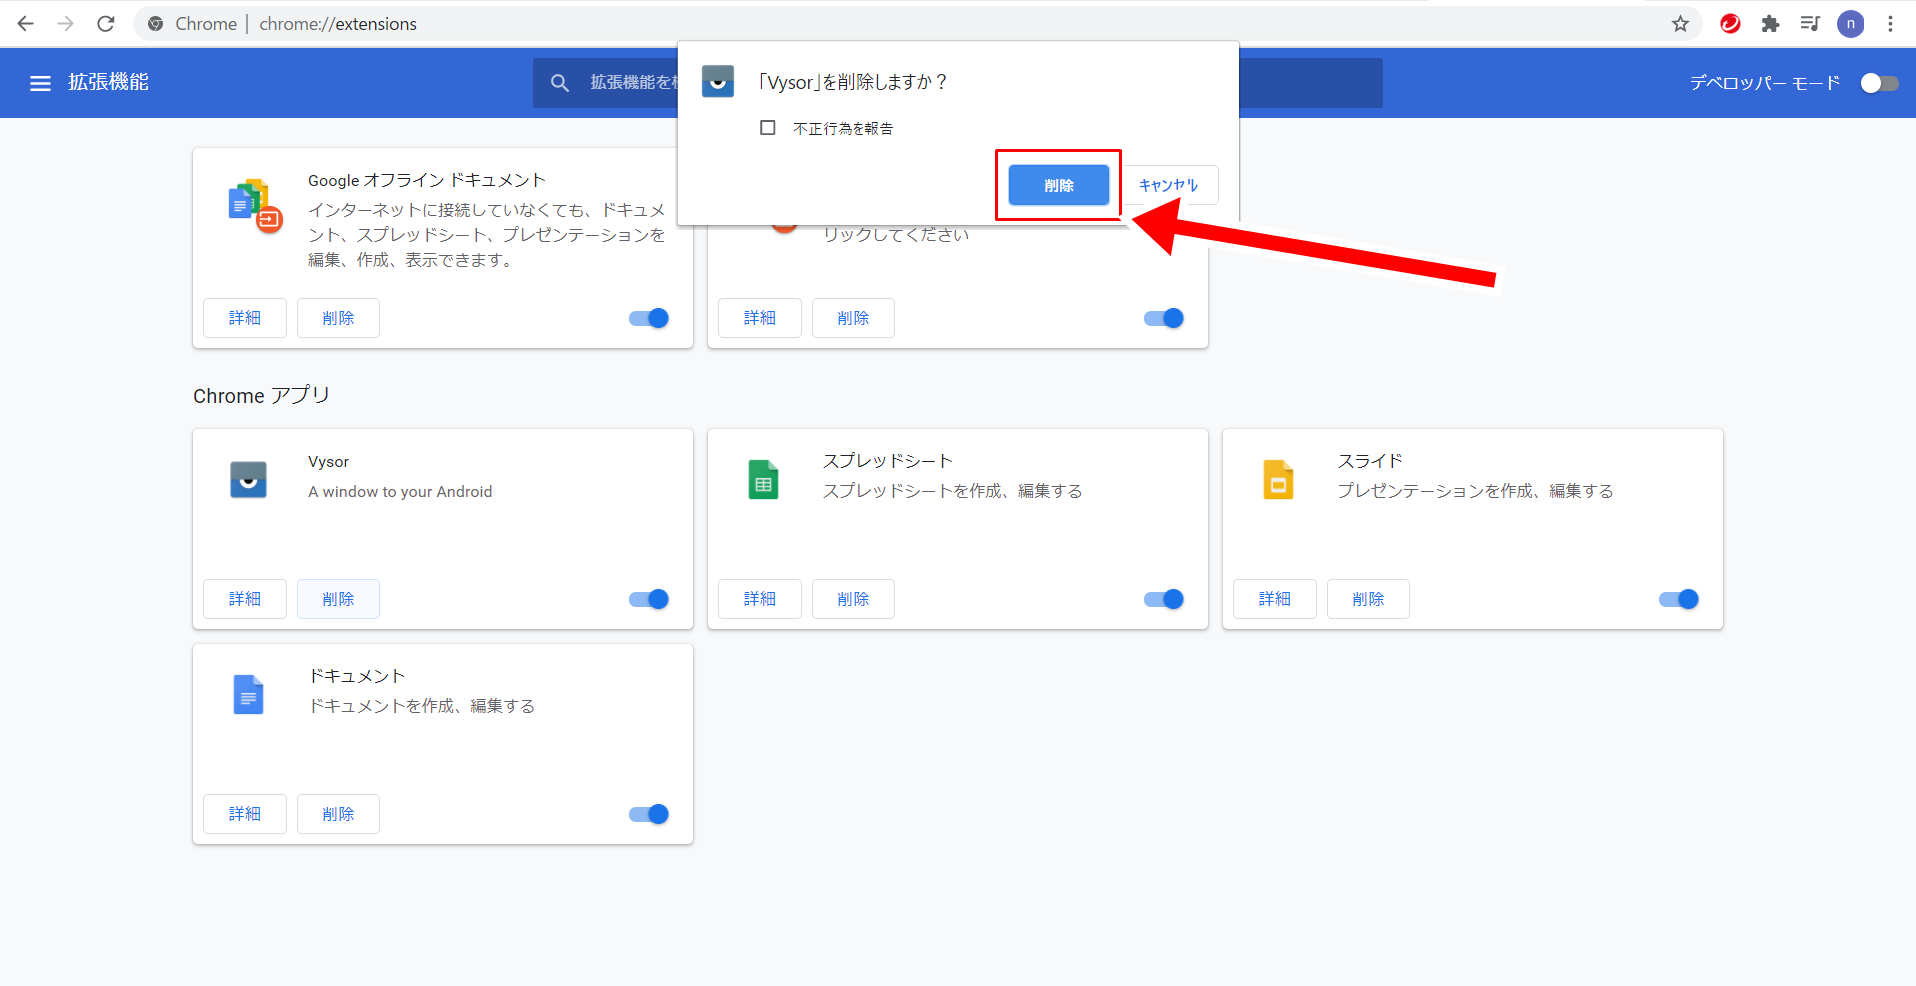1916x986 pixels.
Task: Open 詳細 for ドキュメント
Action: (245, 814)
